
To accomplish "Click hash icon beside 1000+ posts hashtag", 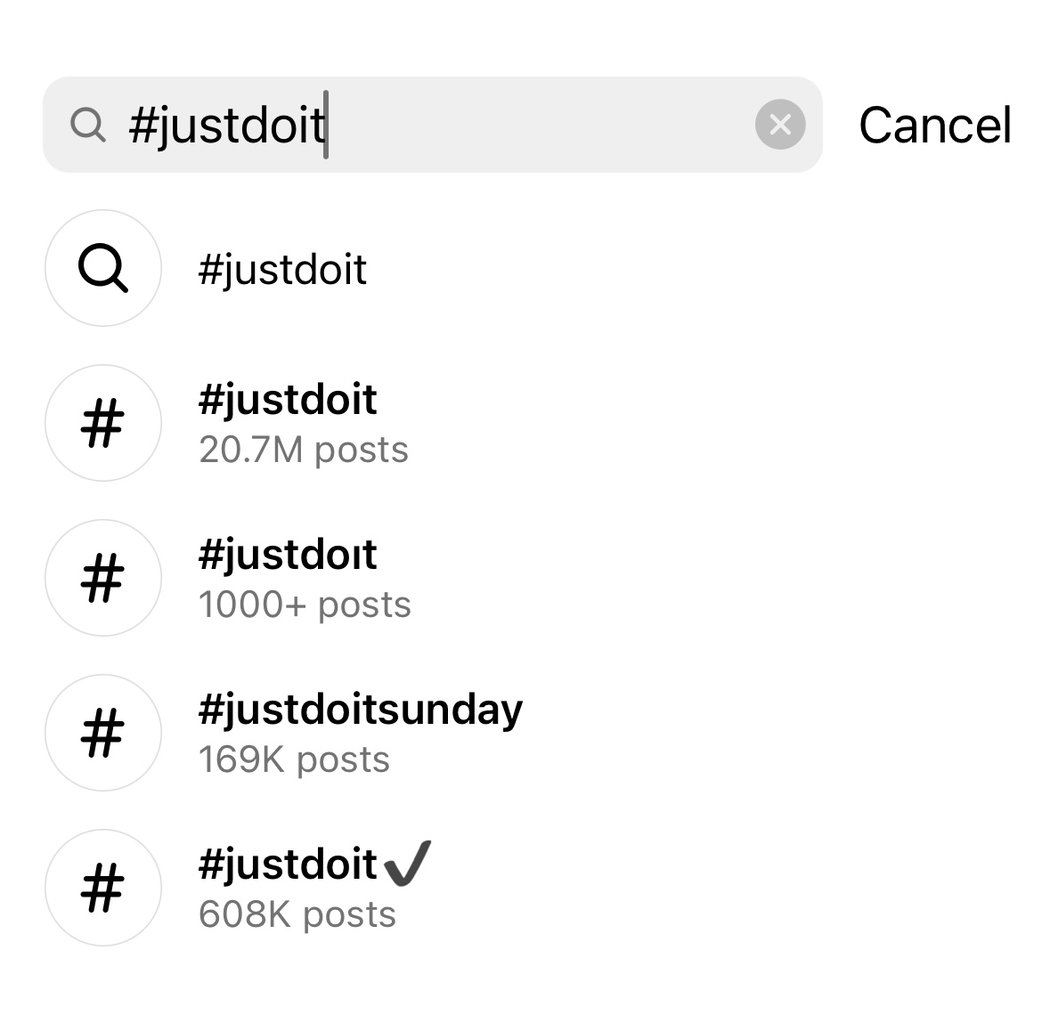I will click(103, 578).
